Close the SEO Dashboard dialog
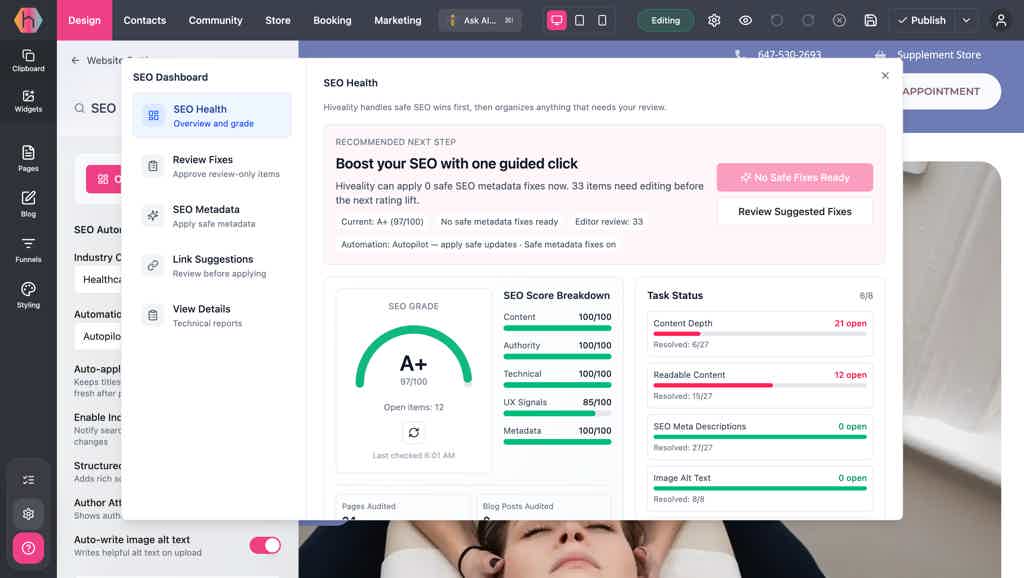The image size is (1024, 578). coord(885,76)
